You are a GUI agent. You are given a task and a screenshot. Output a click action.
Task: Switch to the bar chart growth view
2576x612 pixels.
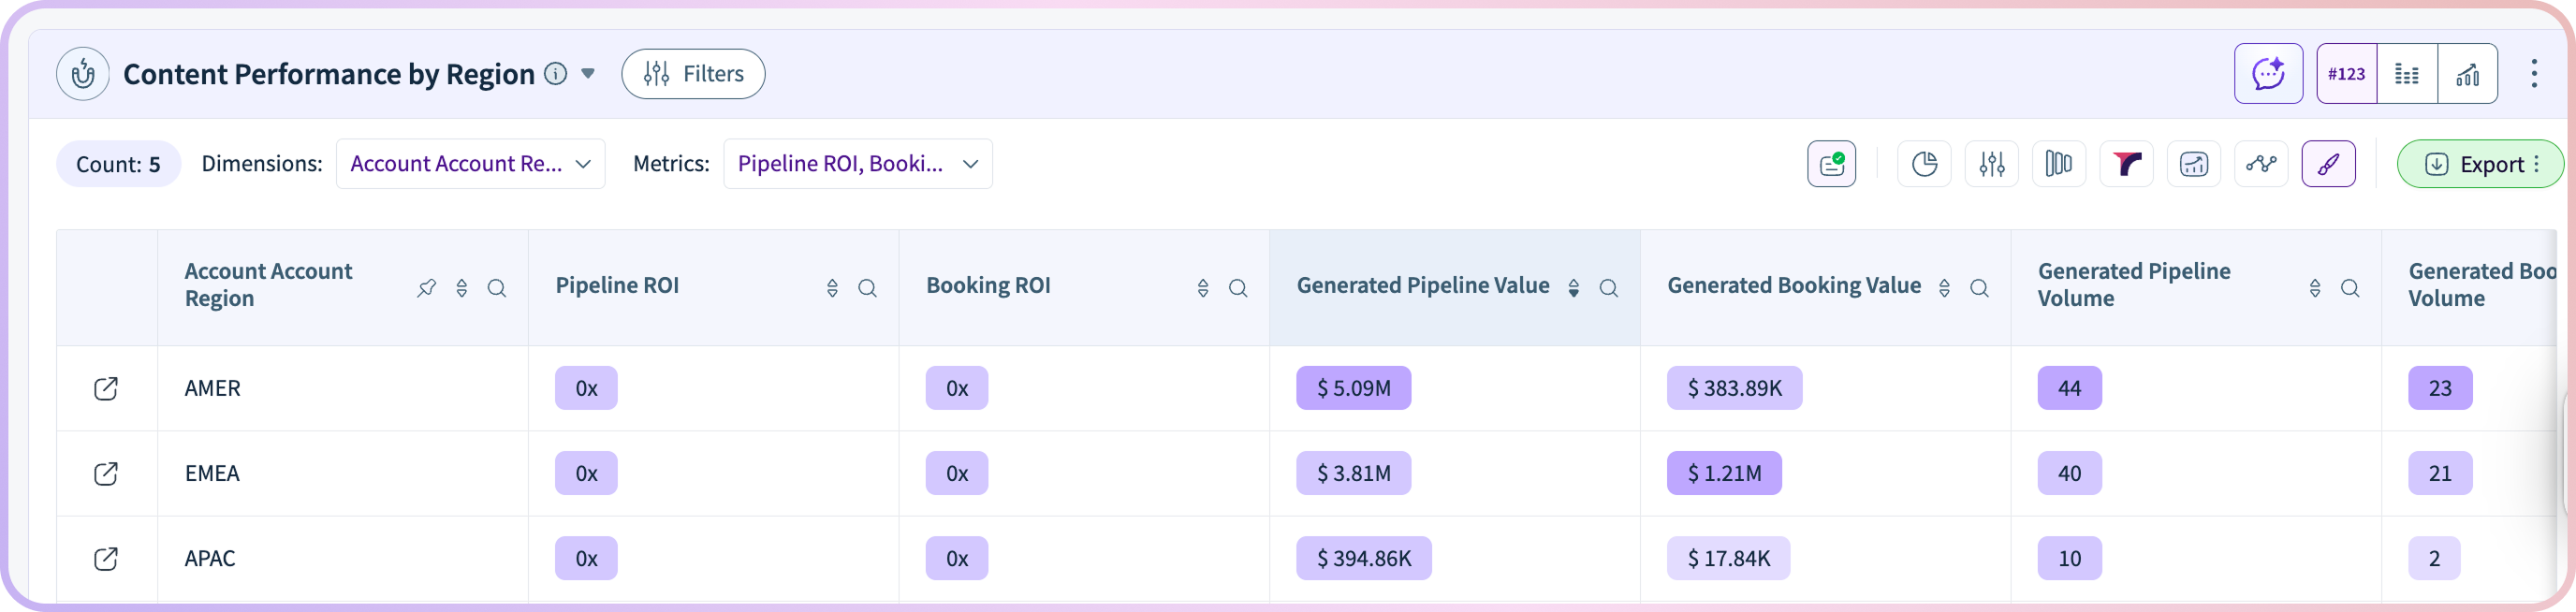[2467, 74]
